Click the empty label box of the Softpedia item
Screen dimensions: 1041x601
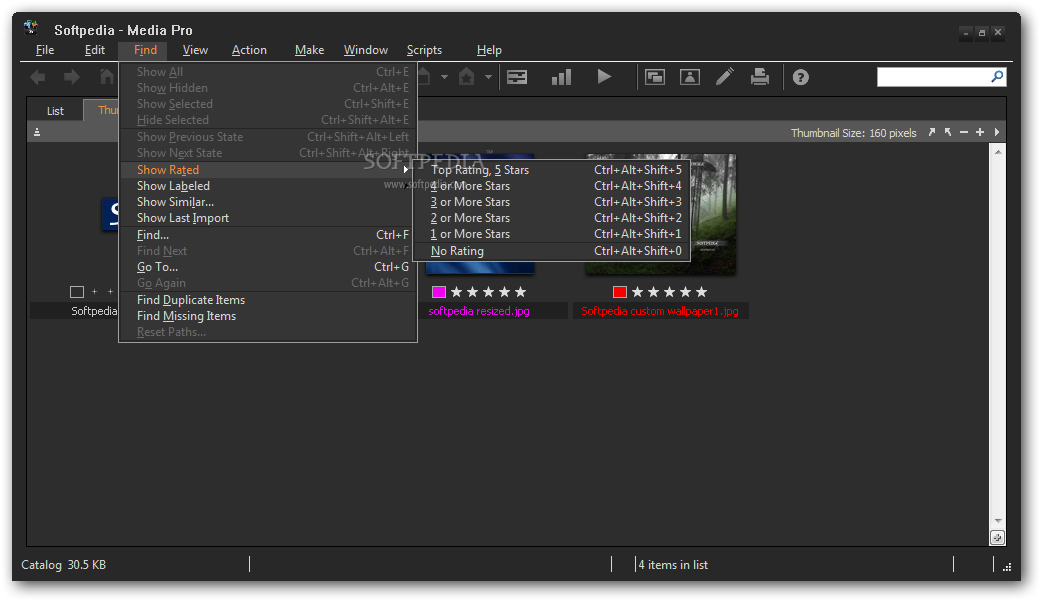(x=77, y=292)
